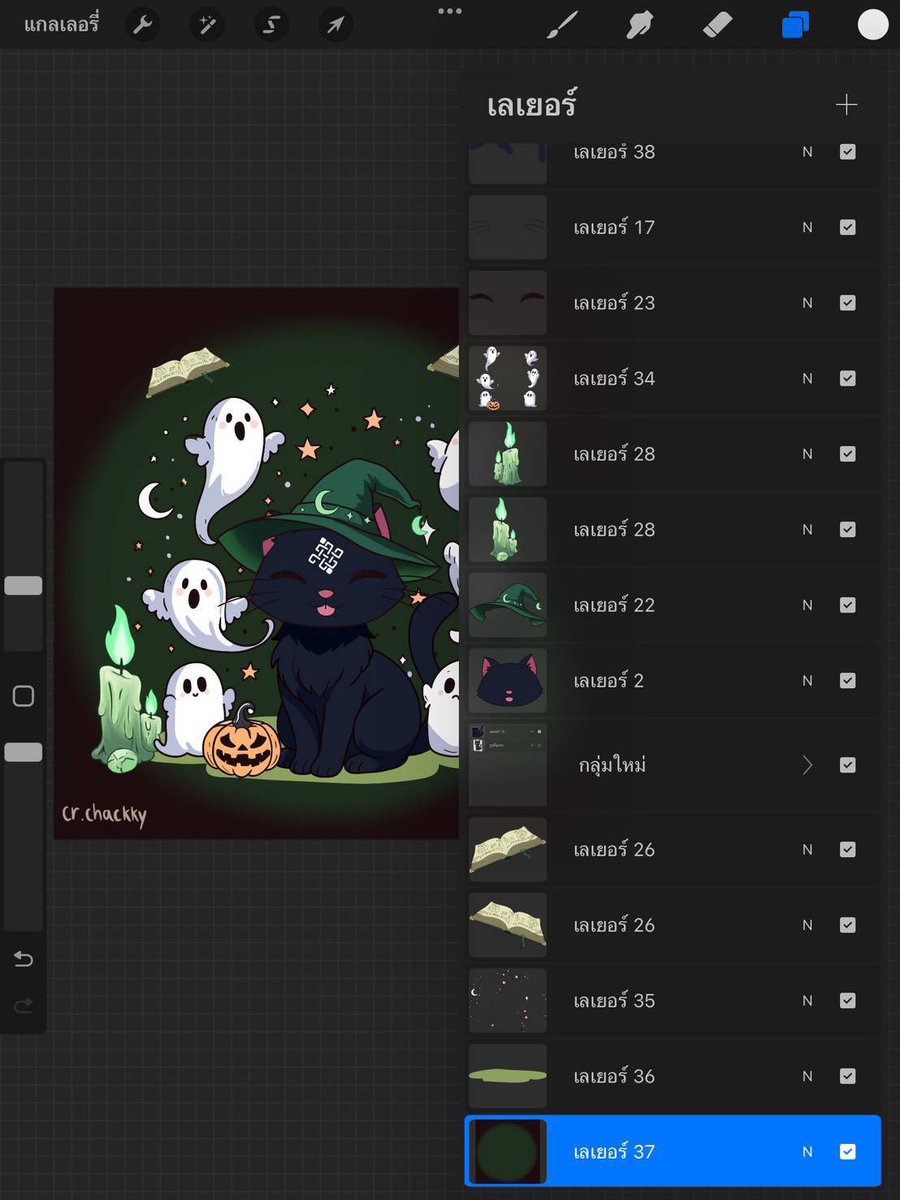Open blend mode N for เลเยอร์ 38

pyautogui.click(x=807, y=152)
